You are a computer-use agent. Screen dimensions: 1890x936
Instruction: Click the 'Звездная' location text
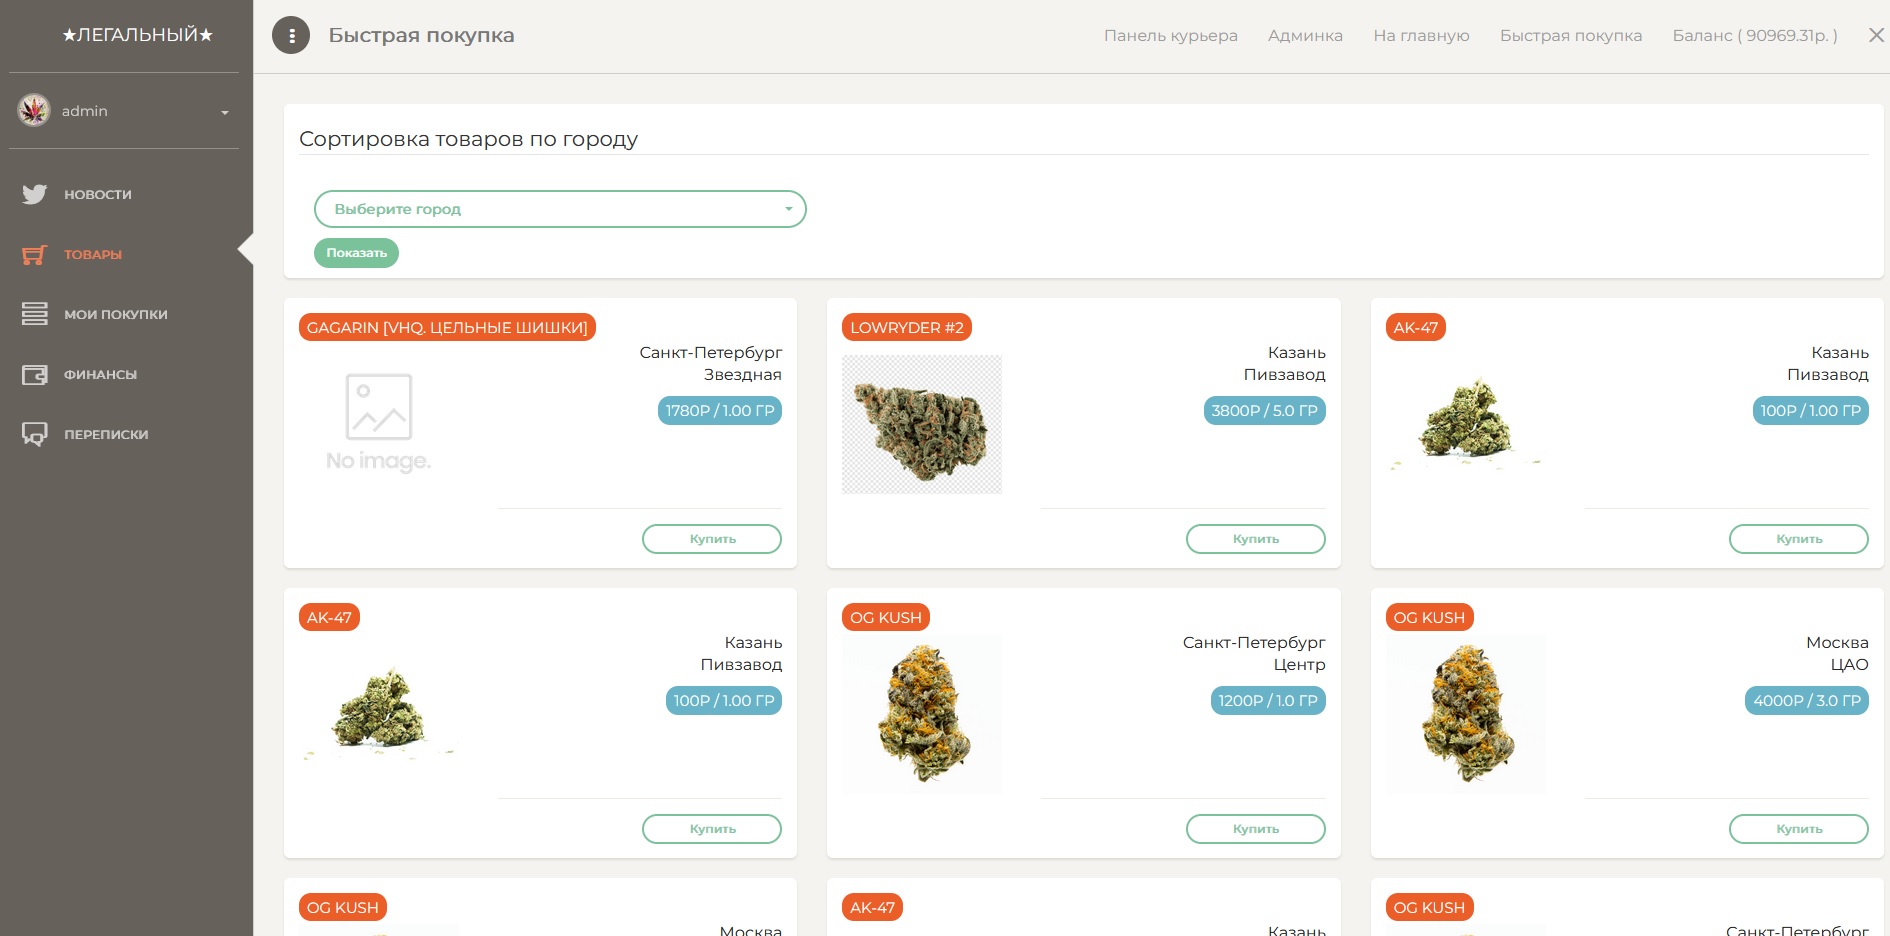[x=743, y=375]
